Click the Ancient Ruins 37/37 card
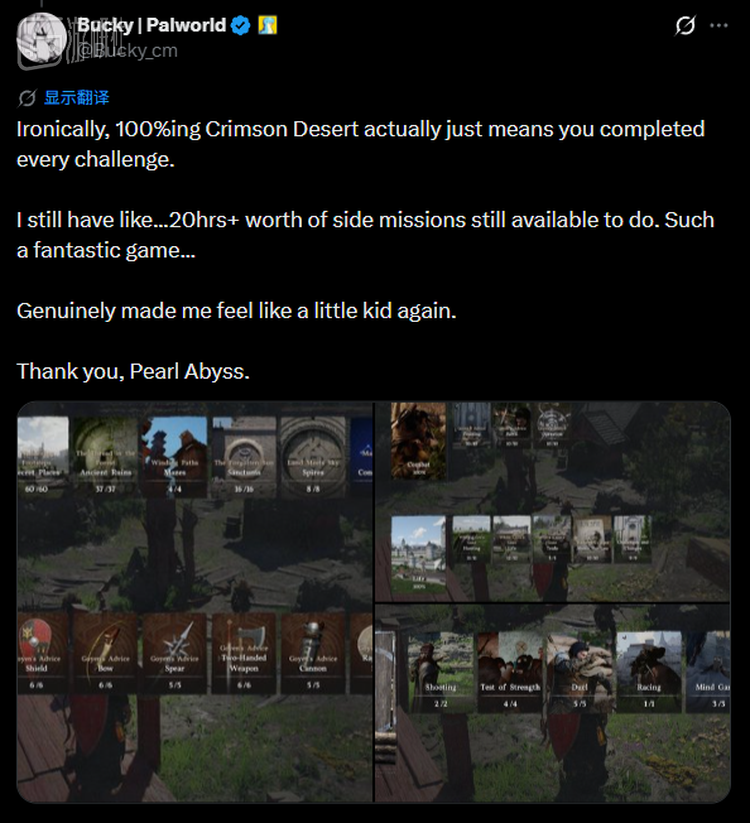750x823 pixels. pos(105,457)
